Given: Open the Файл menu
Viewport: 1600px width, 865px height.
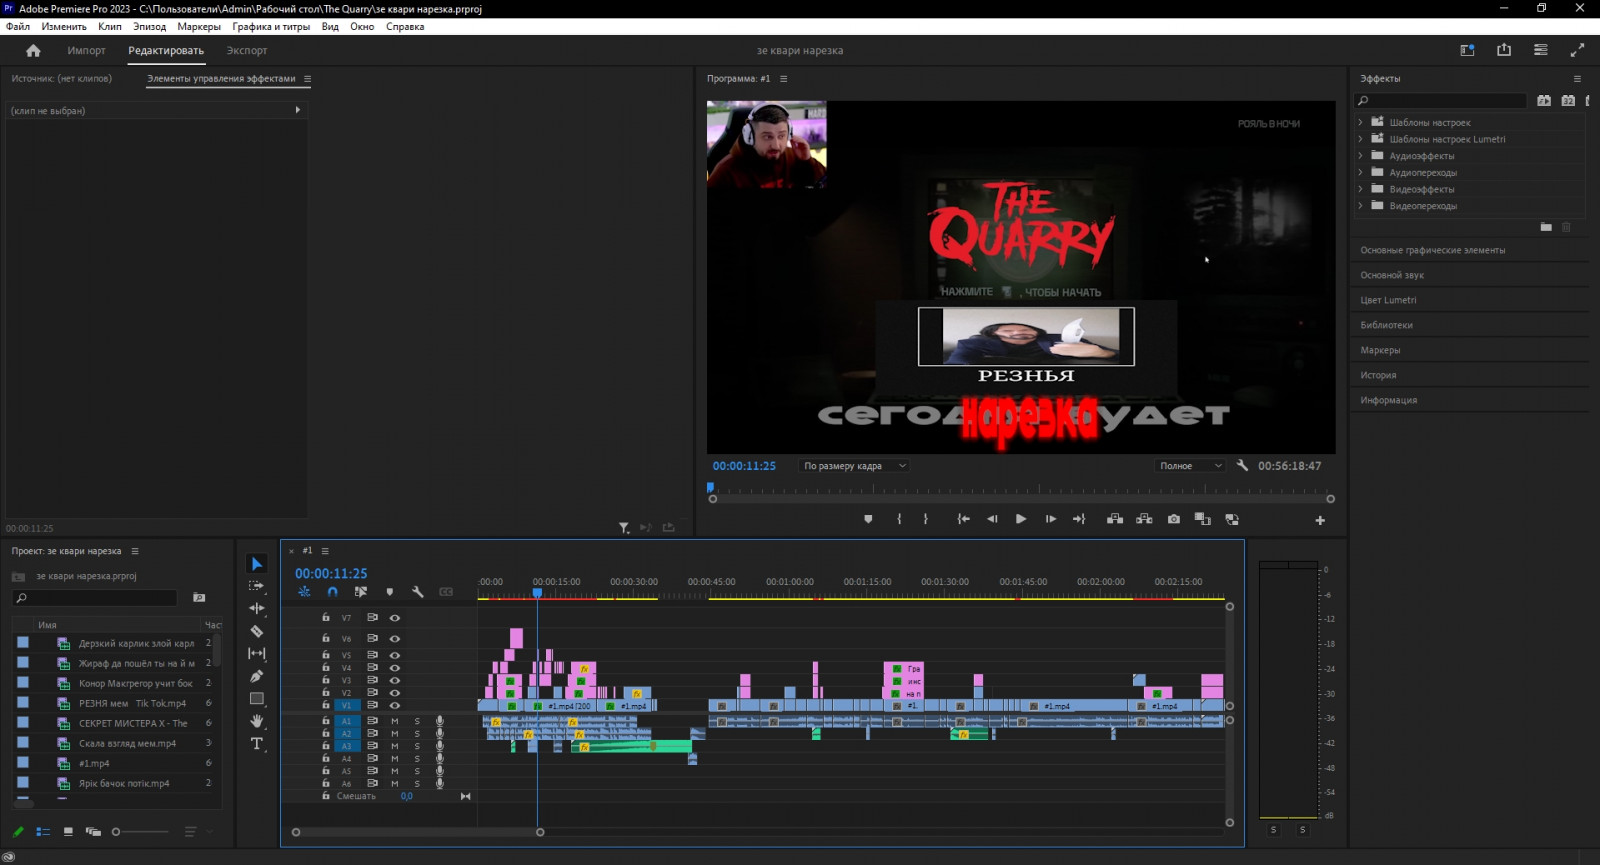Looking at the screenshot, I should point(18,27).
